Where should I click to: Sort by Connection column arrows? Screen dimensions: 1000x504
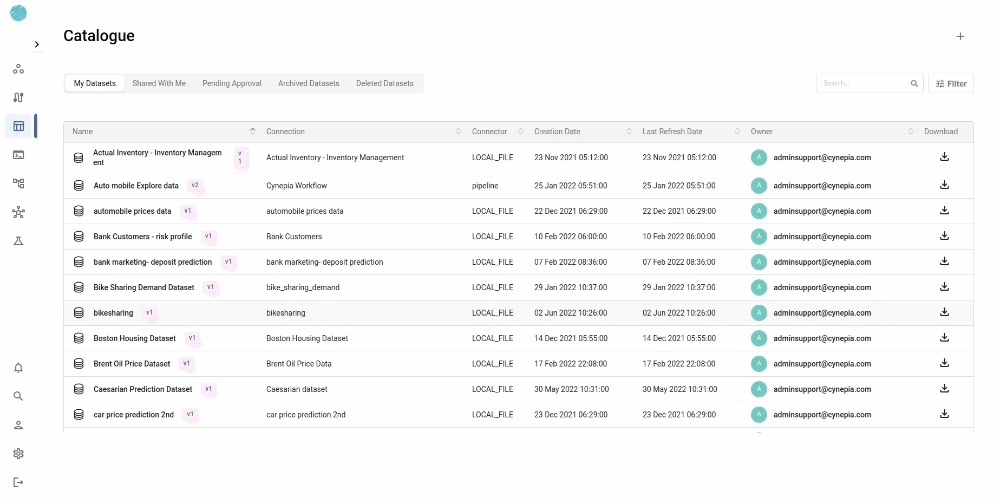(x=459, y=131)
